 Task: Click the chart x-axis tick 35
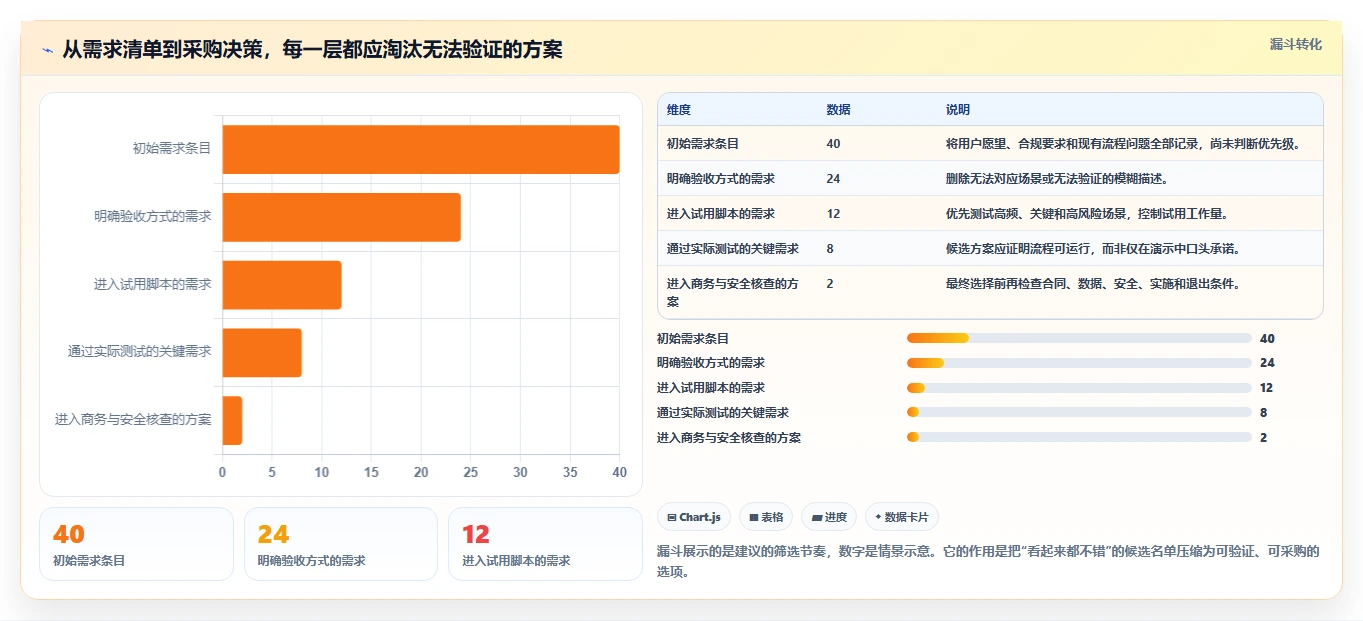[570, 472]
